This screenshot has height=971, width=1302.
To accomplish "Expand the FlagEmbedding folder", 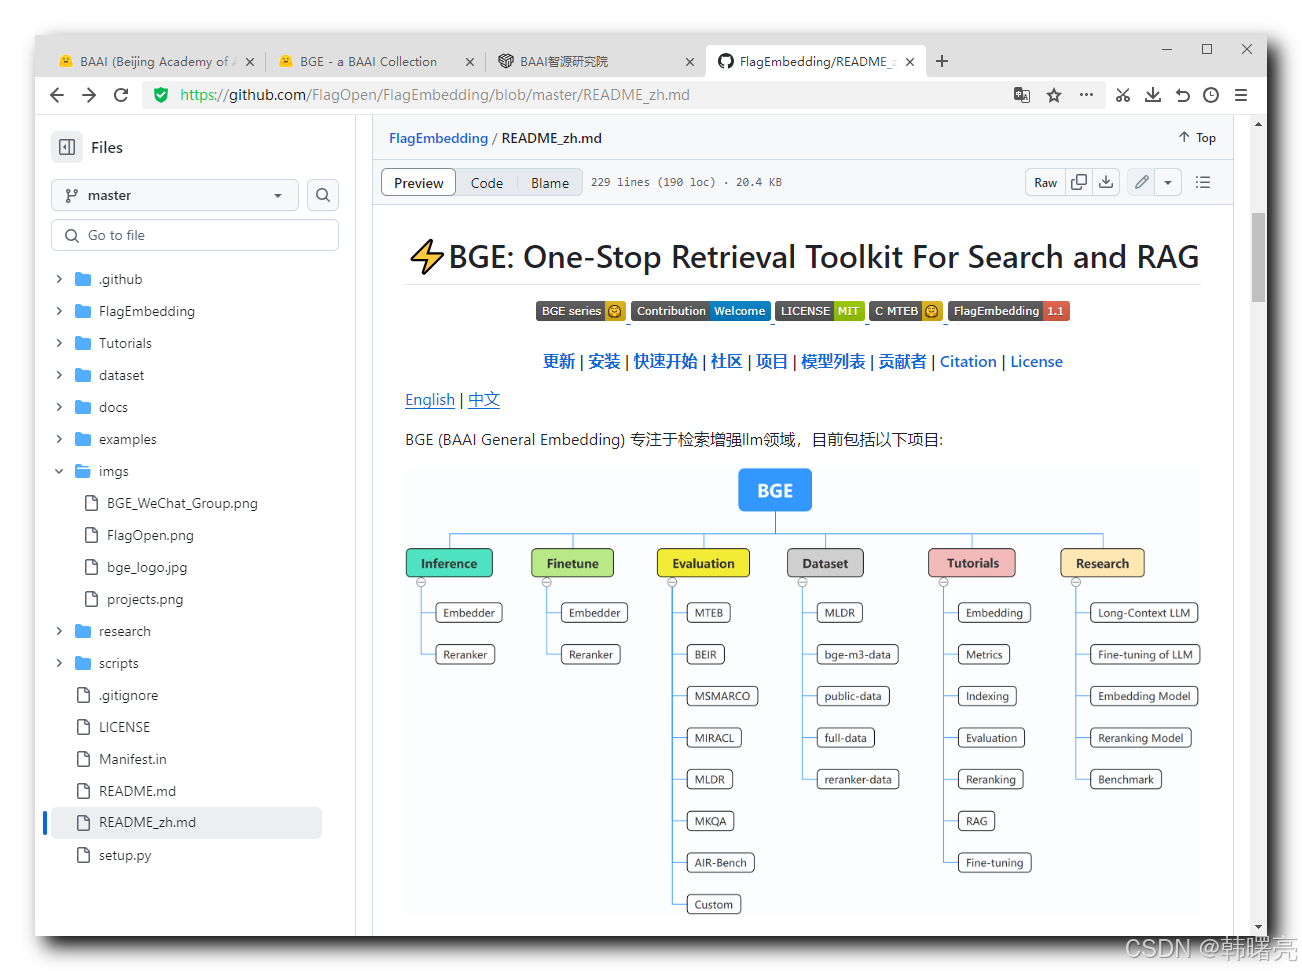I will 59,311.
